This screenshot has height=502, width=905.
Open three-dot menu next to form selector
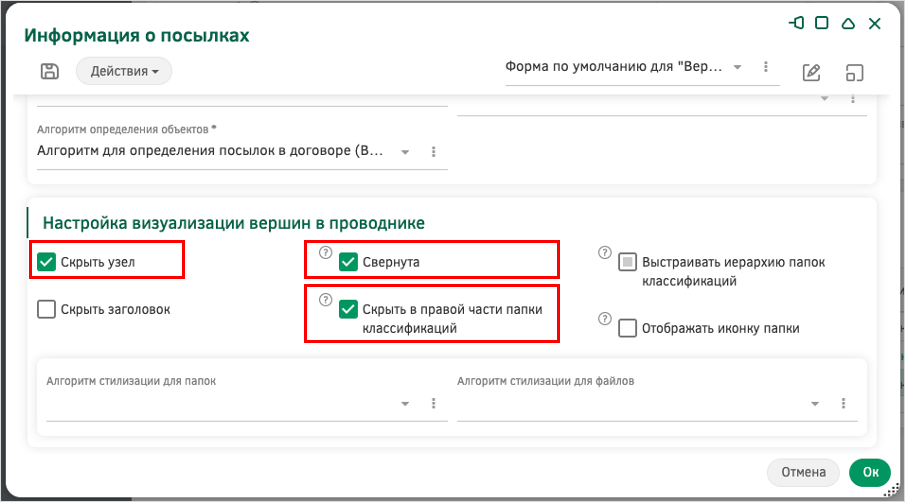pos(766,67)
